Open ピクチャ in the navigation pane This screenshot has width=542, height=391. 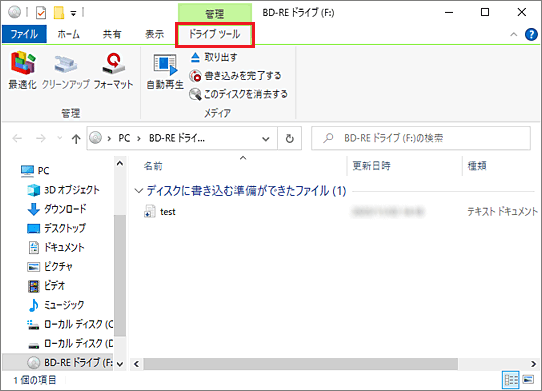(50, 267)
